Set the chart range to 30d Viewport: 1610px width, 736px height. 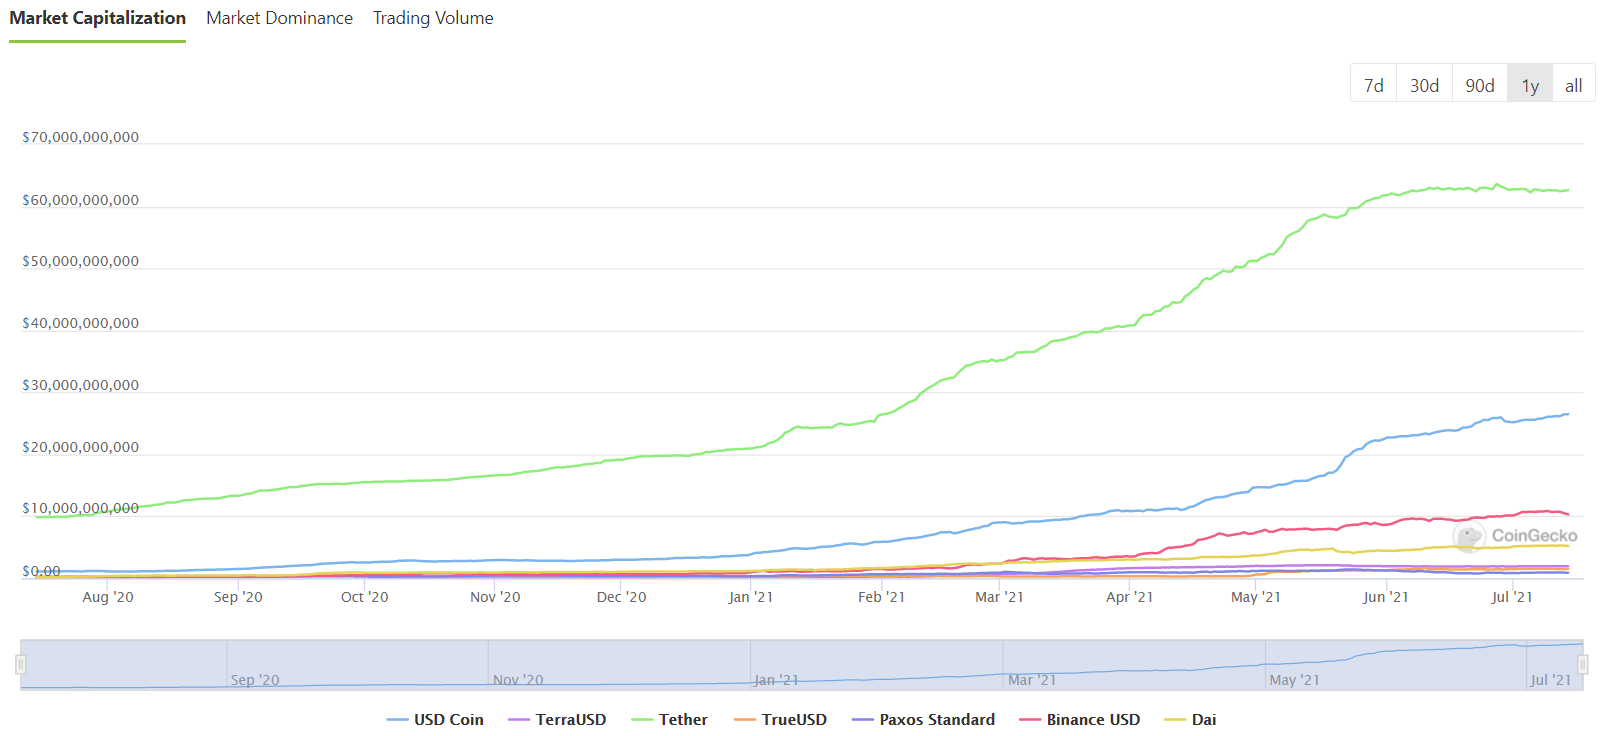pyautogui.click(x=1424, y=85)
